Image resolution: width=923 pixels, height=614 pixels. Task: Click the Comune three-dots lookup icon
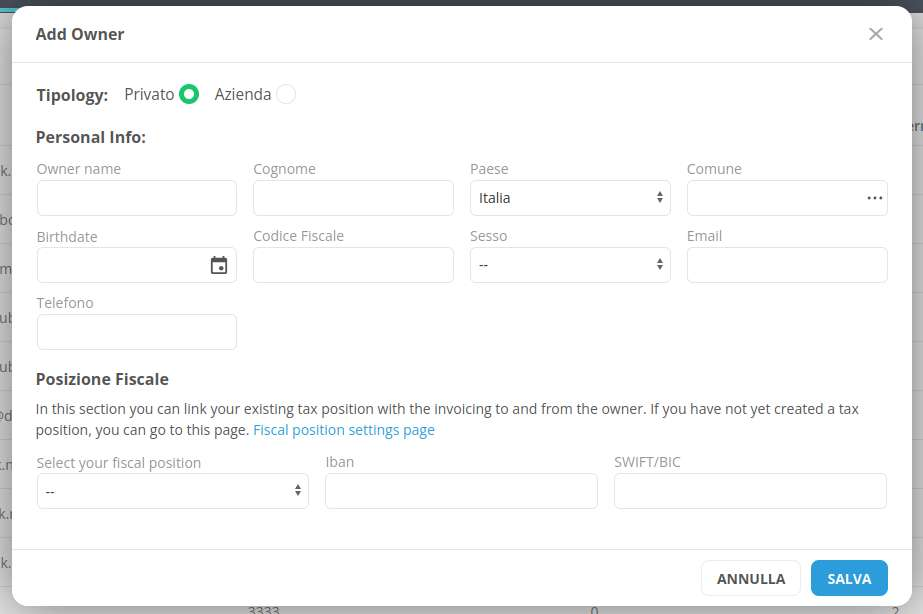(875, 198)
